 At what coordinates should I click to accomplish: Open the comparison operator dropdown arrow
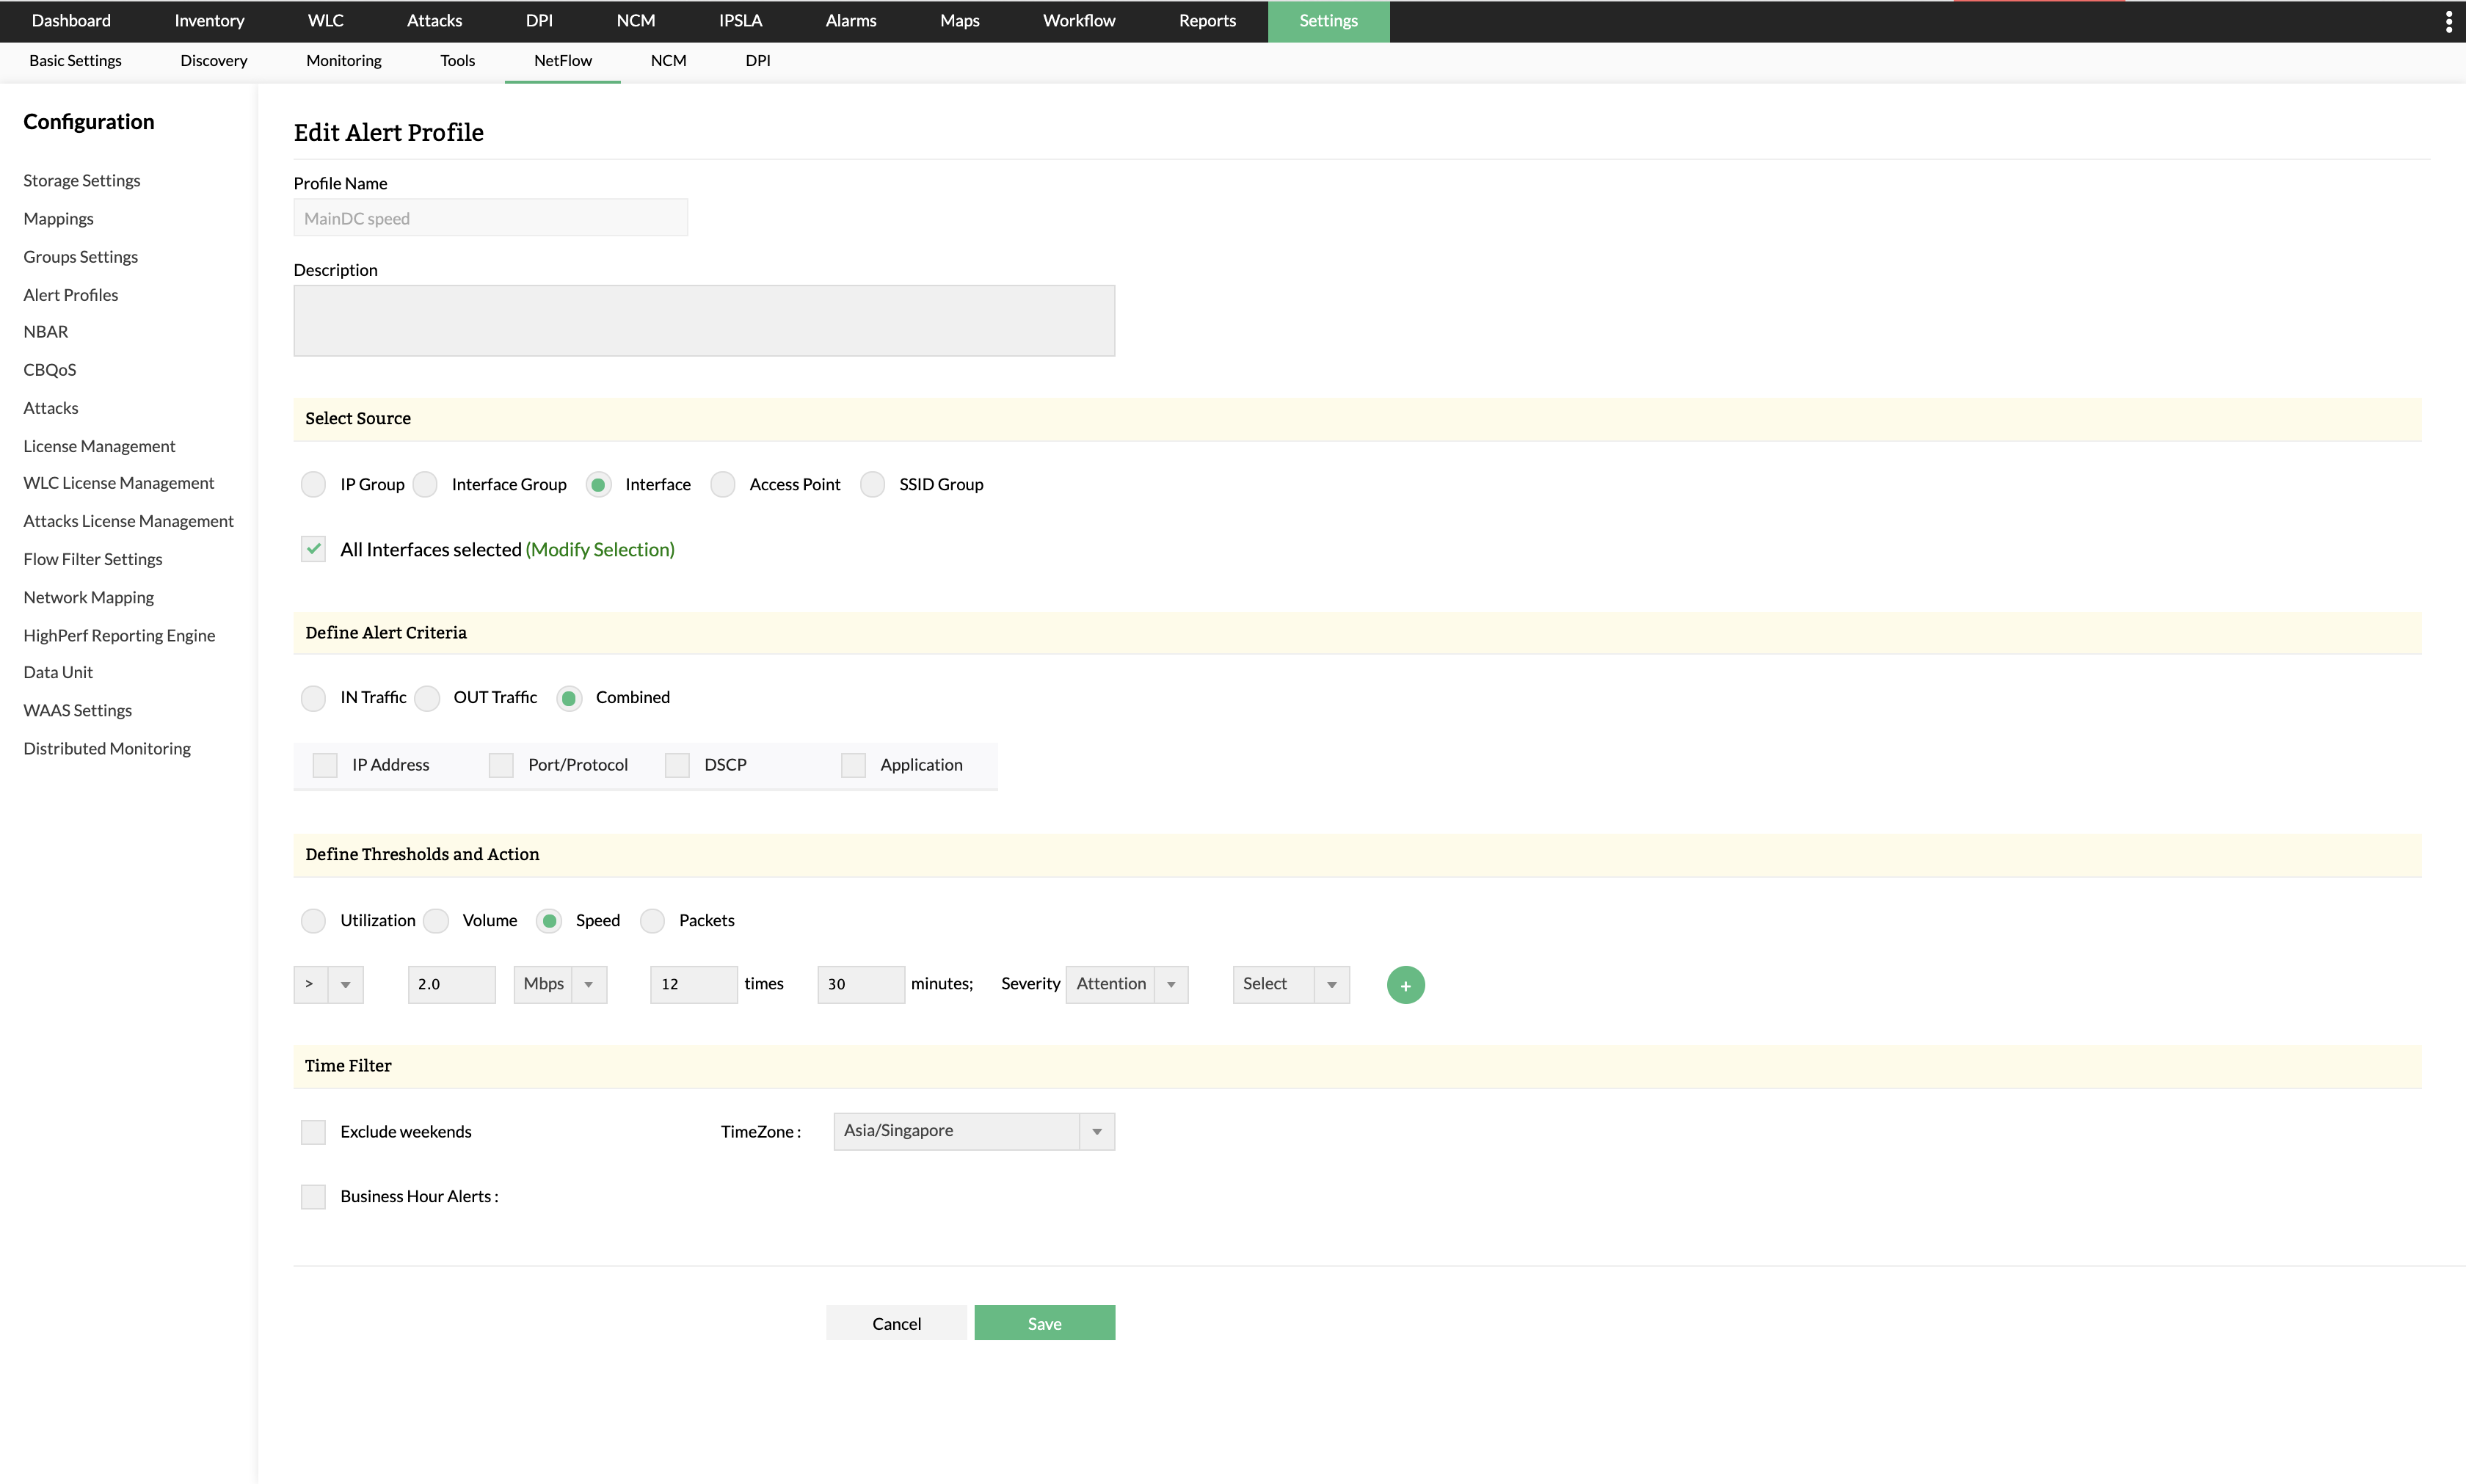345,984
